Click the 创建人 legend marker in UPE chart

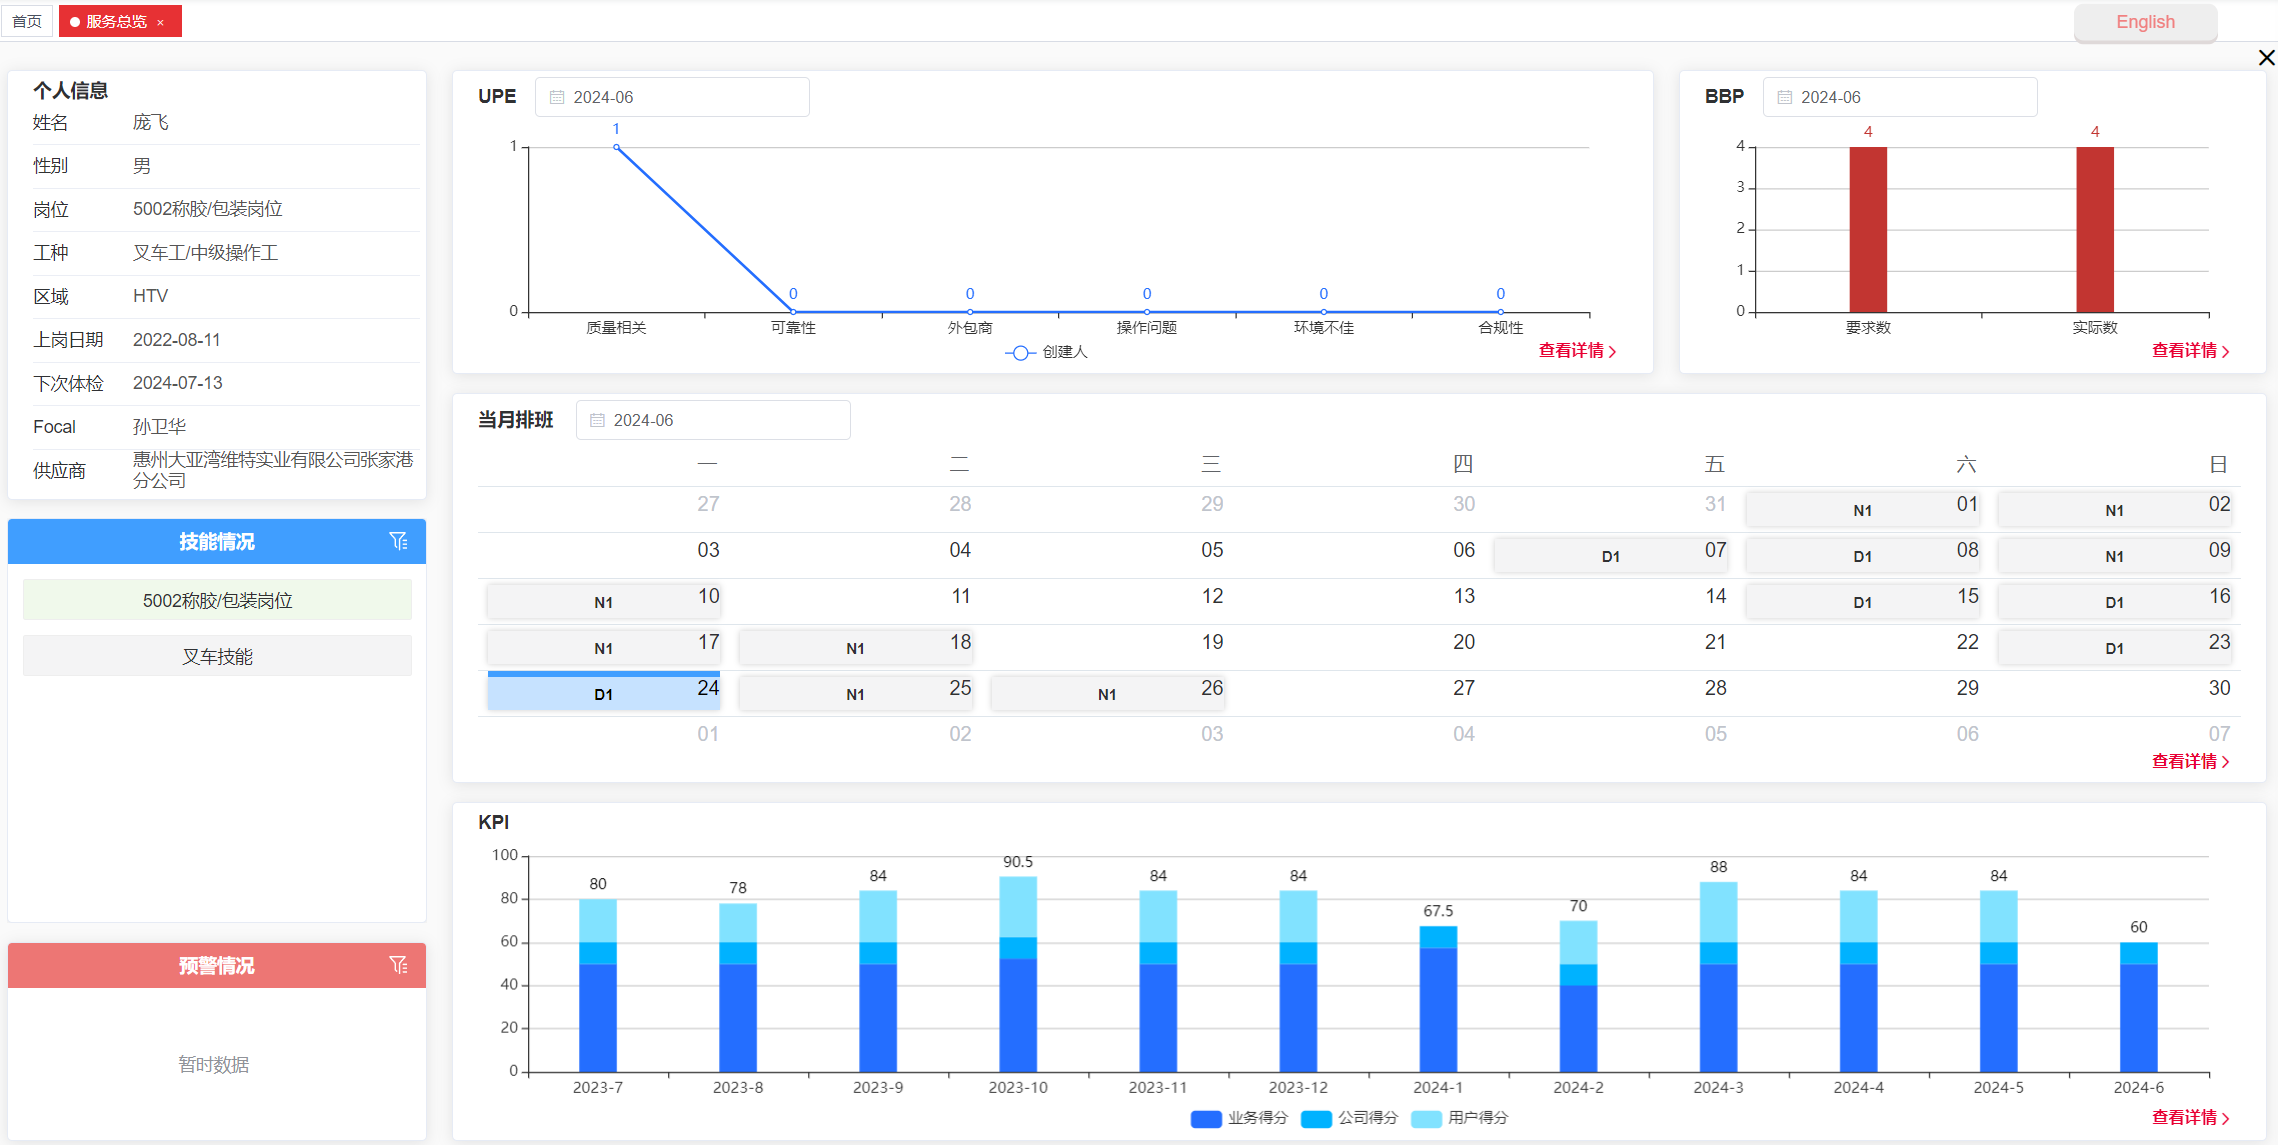coord(1019,352)
